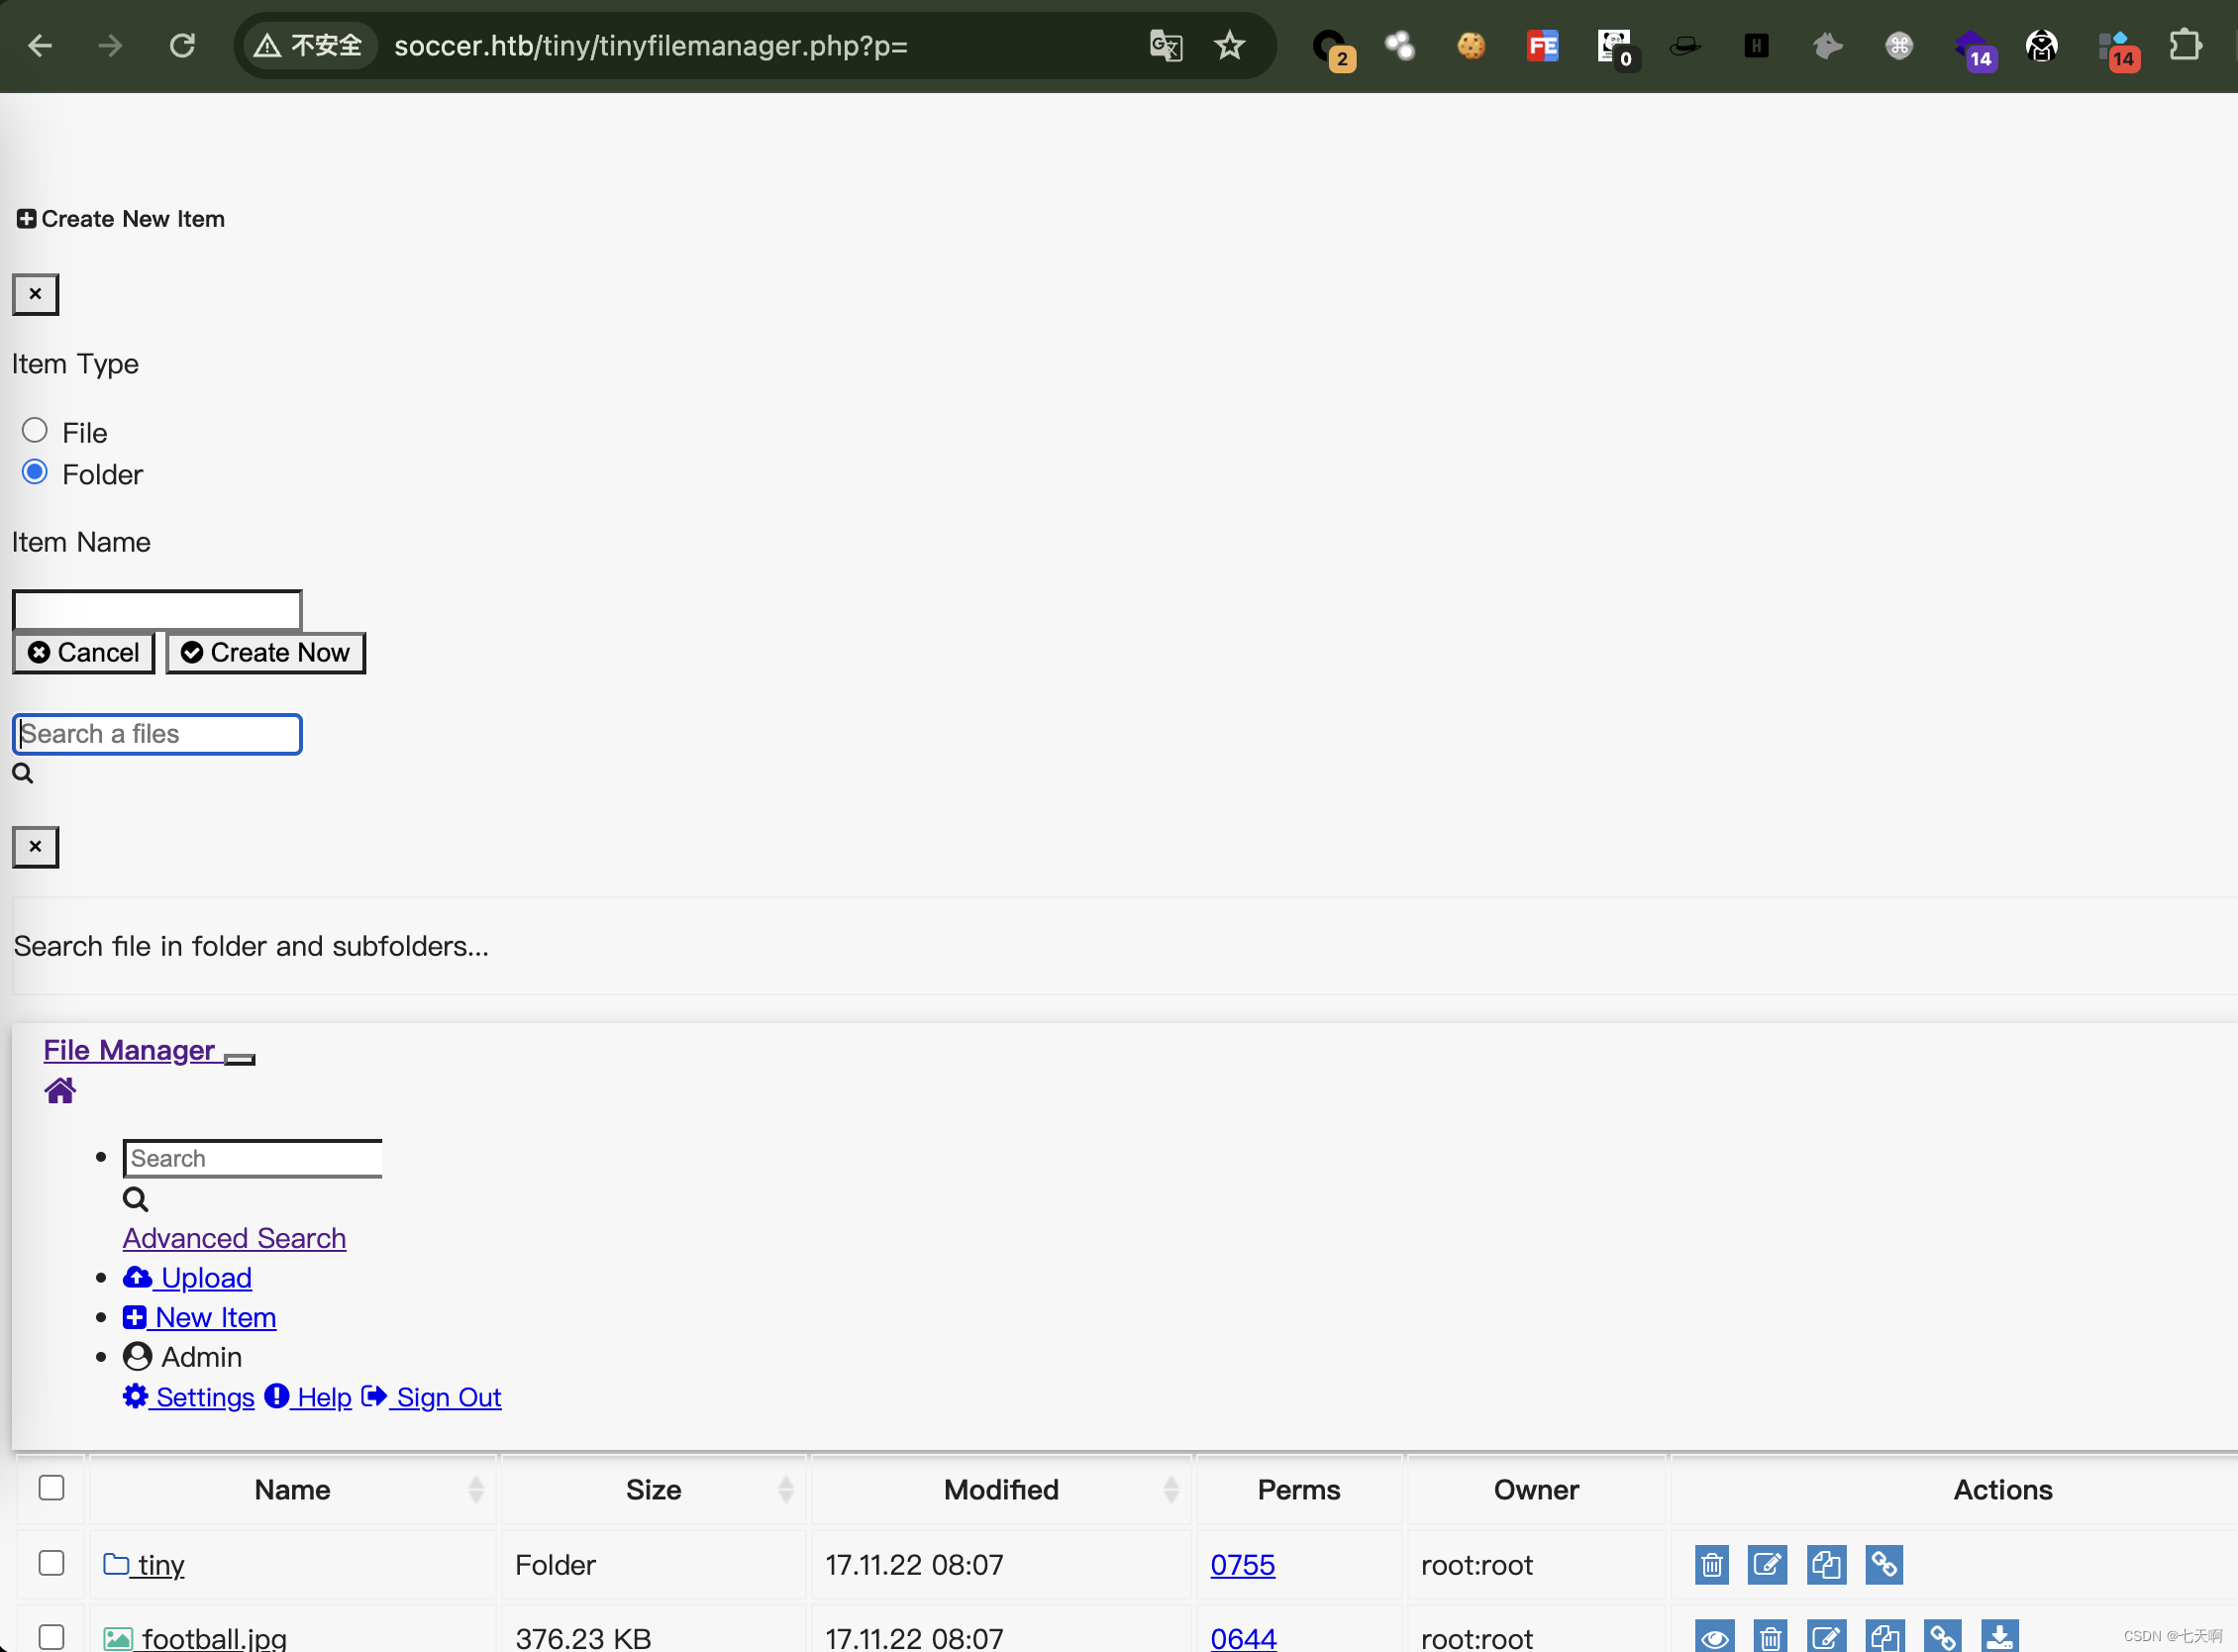Delete the tiny folder via trash icon

(x=1711, y=1564)
